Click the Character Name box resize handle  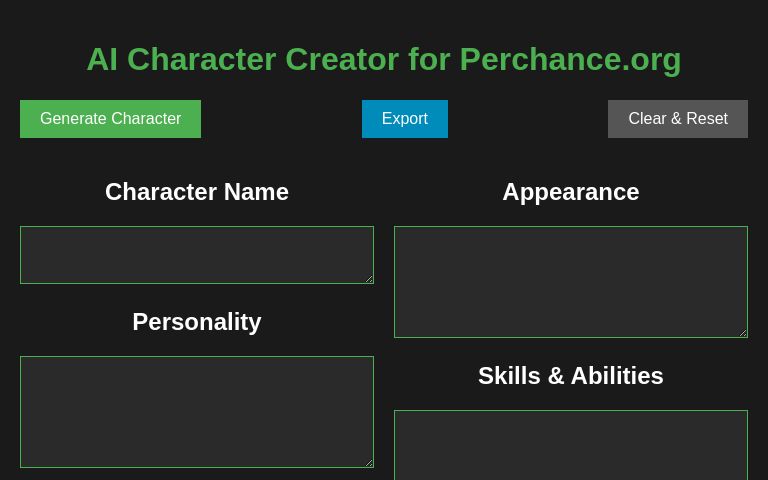pyautogui.click(x=369, y=279)
